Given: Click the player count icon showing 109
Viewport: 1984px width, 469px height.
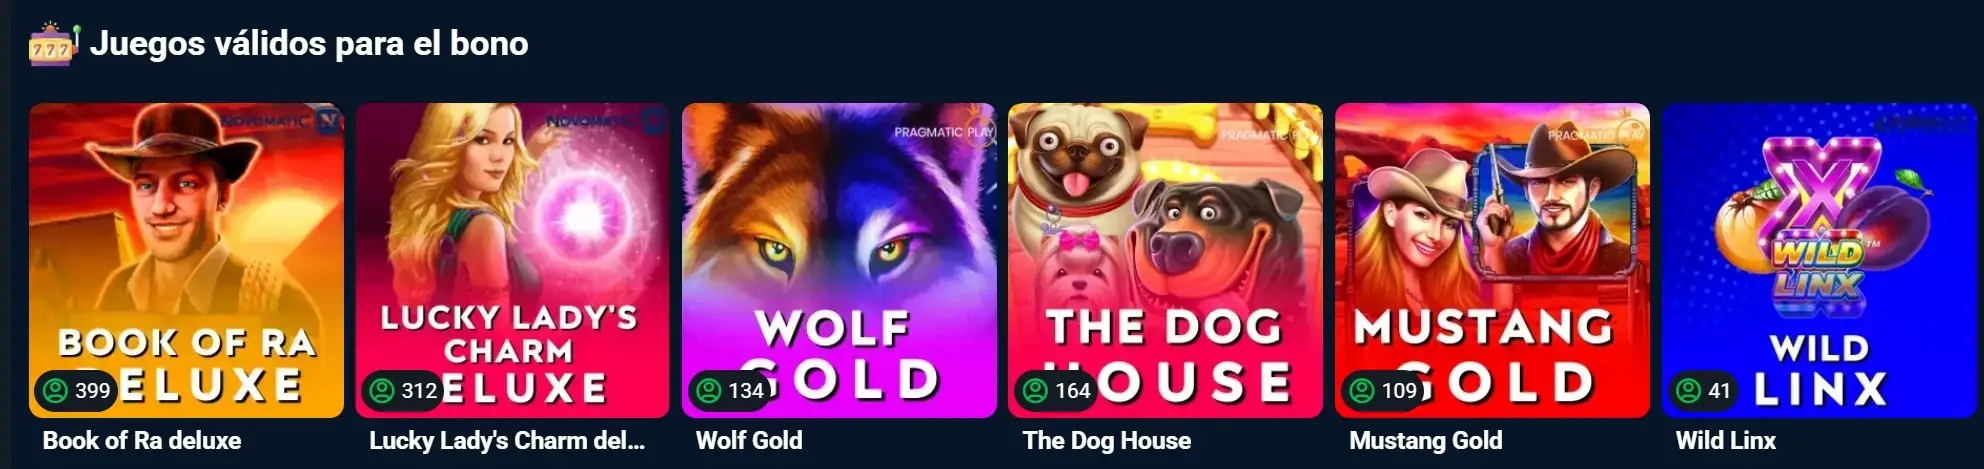Looking at the screenshot, I should click(x=1362, y=390).
